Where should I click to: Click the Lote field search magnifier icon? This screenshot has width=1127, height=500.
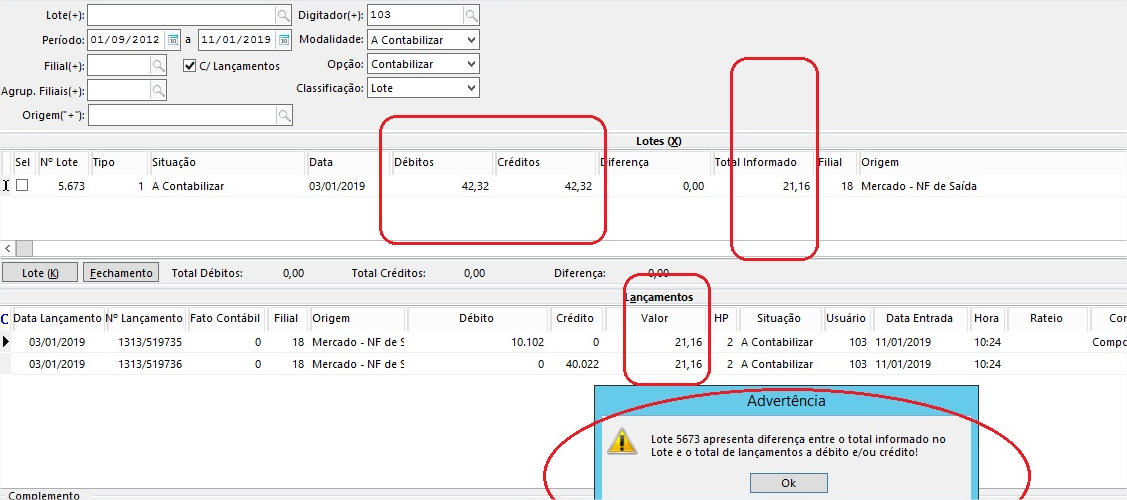283,15
